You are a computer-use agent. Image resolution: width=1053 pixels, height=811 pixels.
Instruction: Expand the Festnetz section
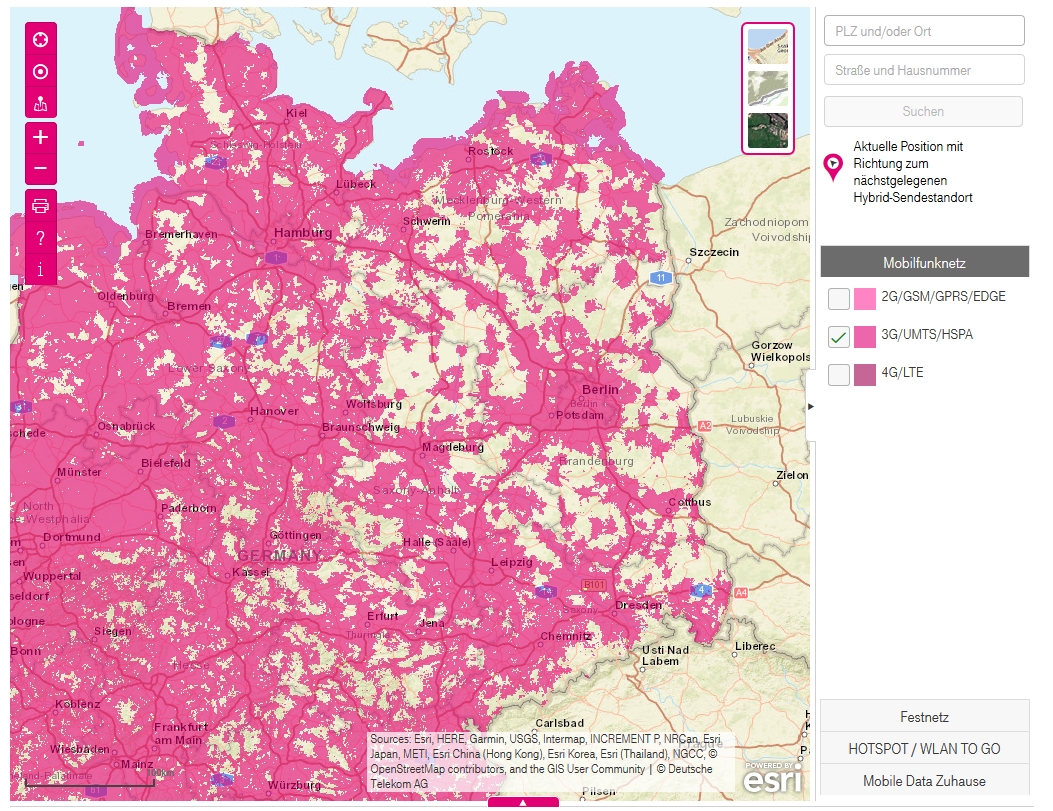tap(924, 717)
